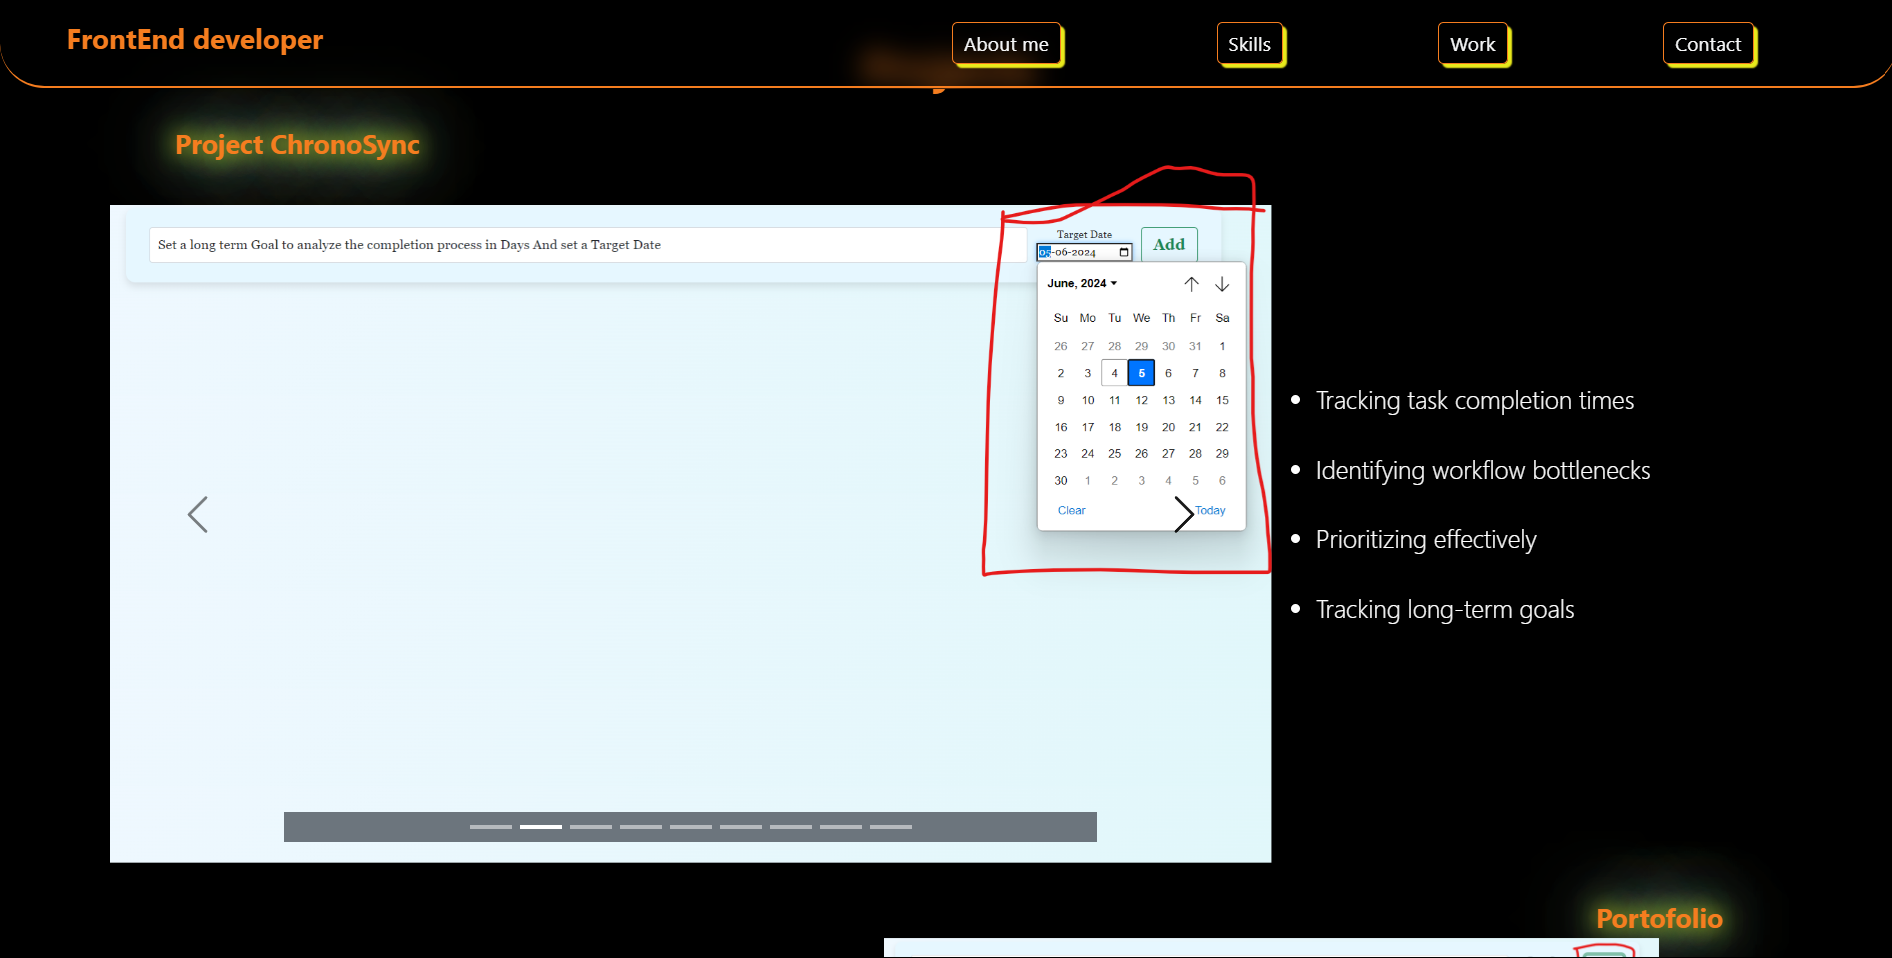
Task: Select the first carousel slide indicator
Action: (x=491, y=827)
